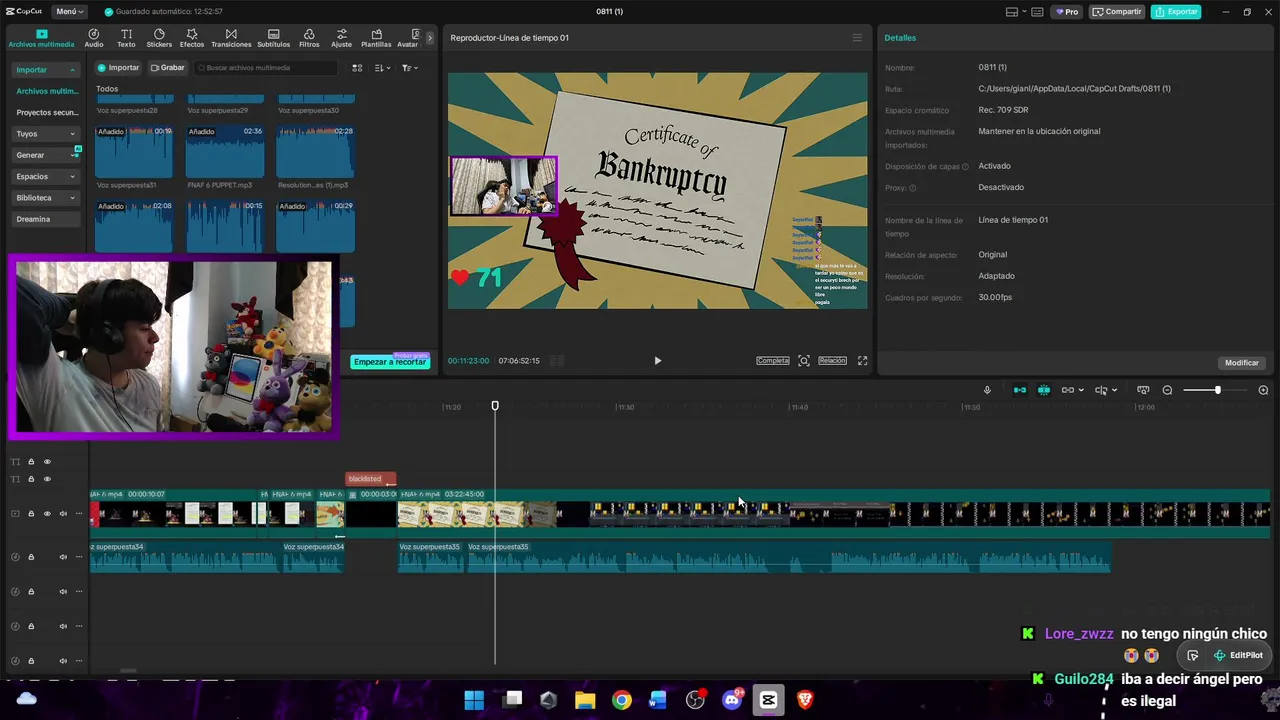Viewport: 1280px width, 720px height.
Task: Select the Voz superpuesta31 audio thumbnail
Action: pos(134,152)
